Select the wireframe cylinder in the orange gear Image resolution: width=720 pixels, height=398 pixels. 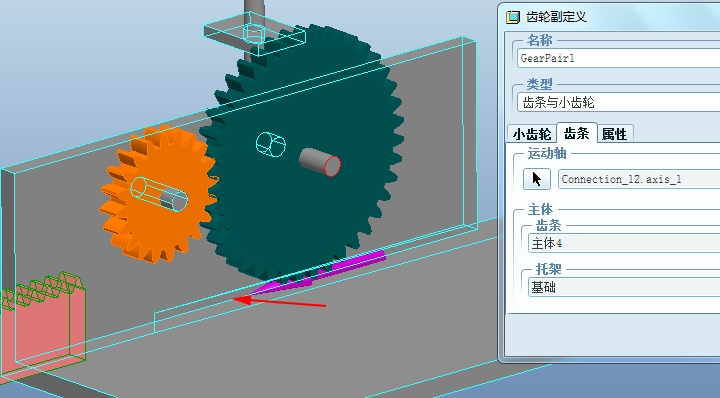(159, 195)
